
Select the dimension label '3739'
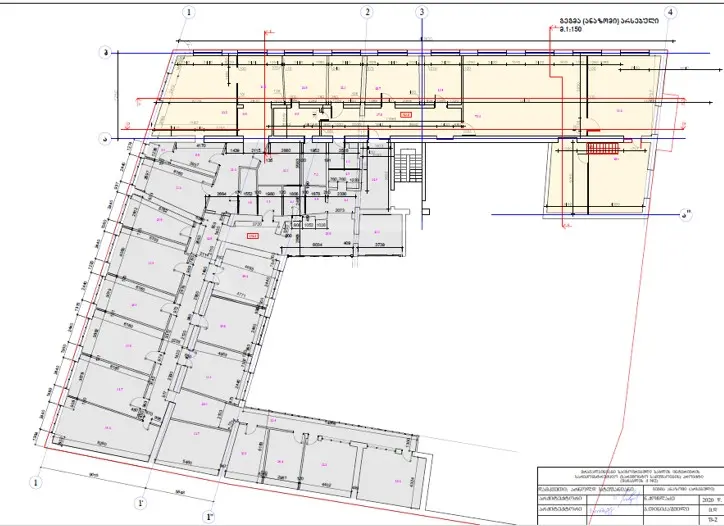tap(380, 245)
